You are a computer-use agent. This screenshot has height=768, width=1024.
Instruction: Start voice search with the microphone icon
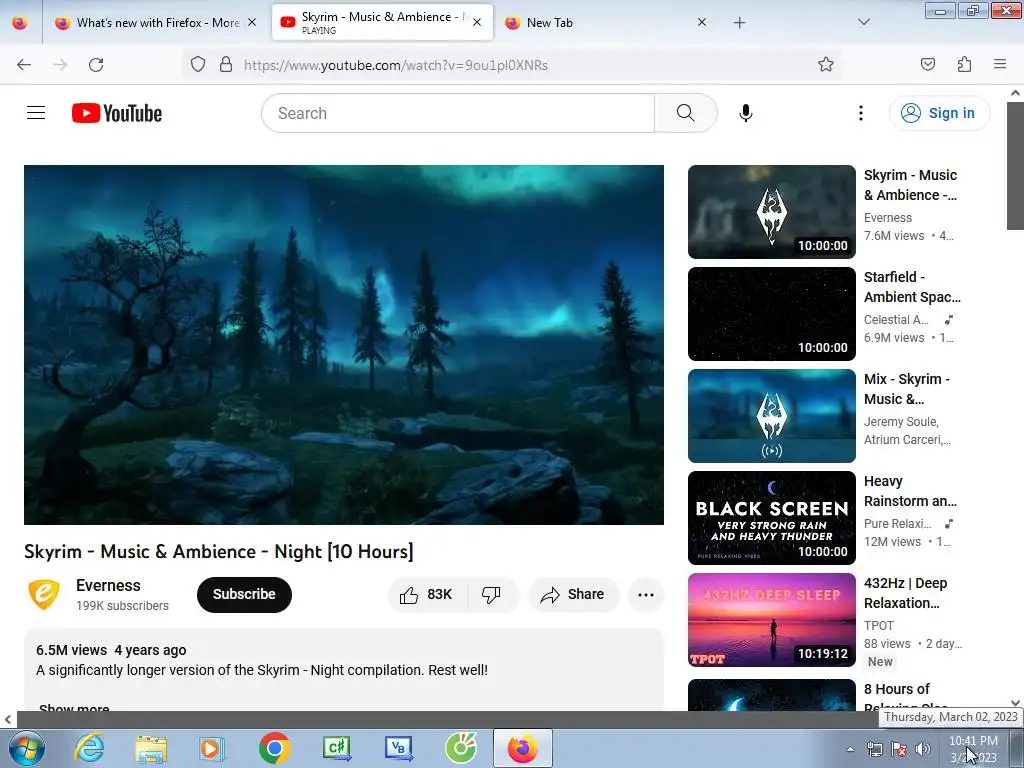click(746, 113)
